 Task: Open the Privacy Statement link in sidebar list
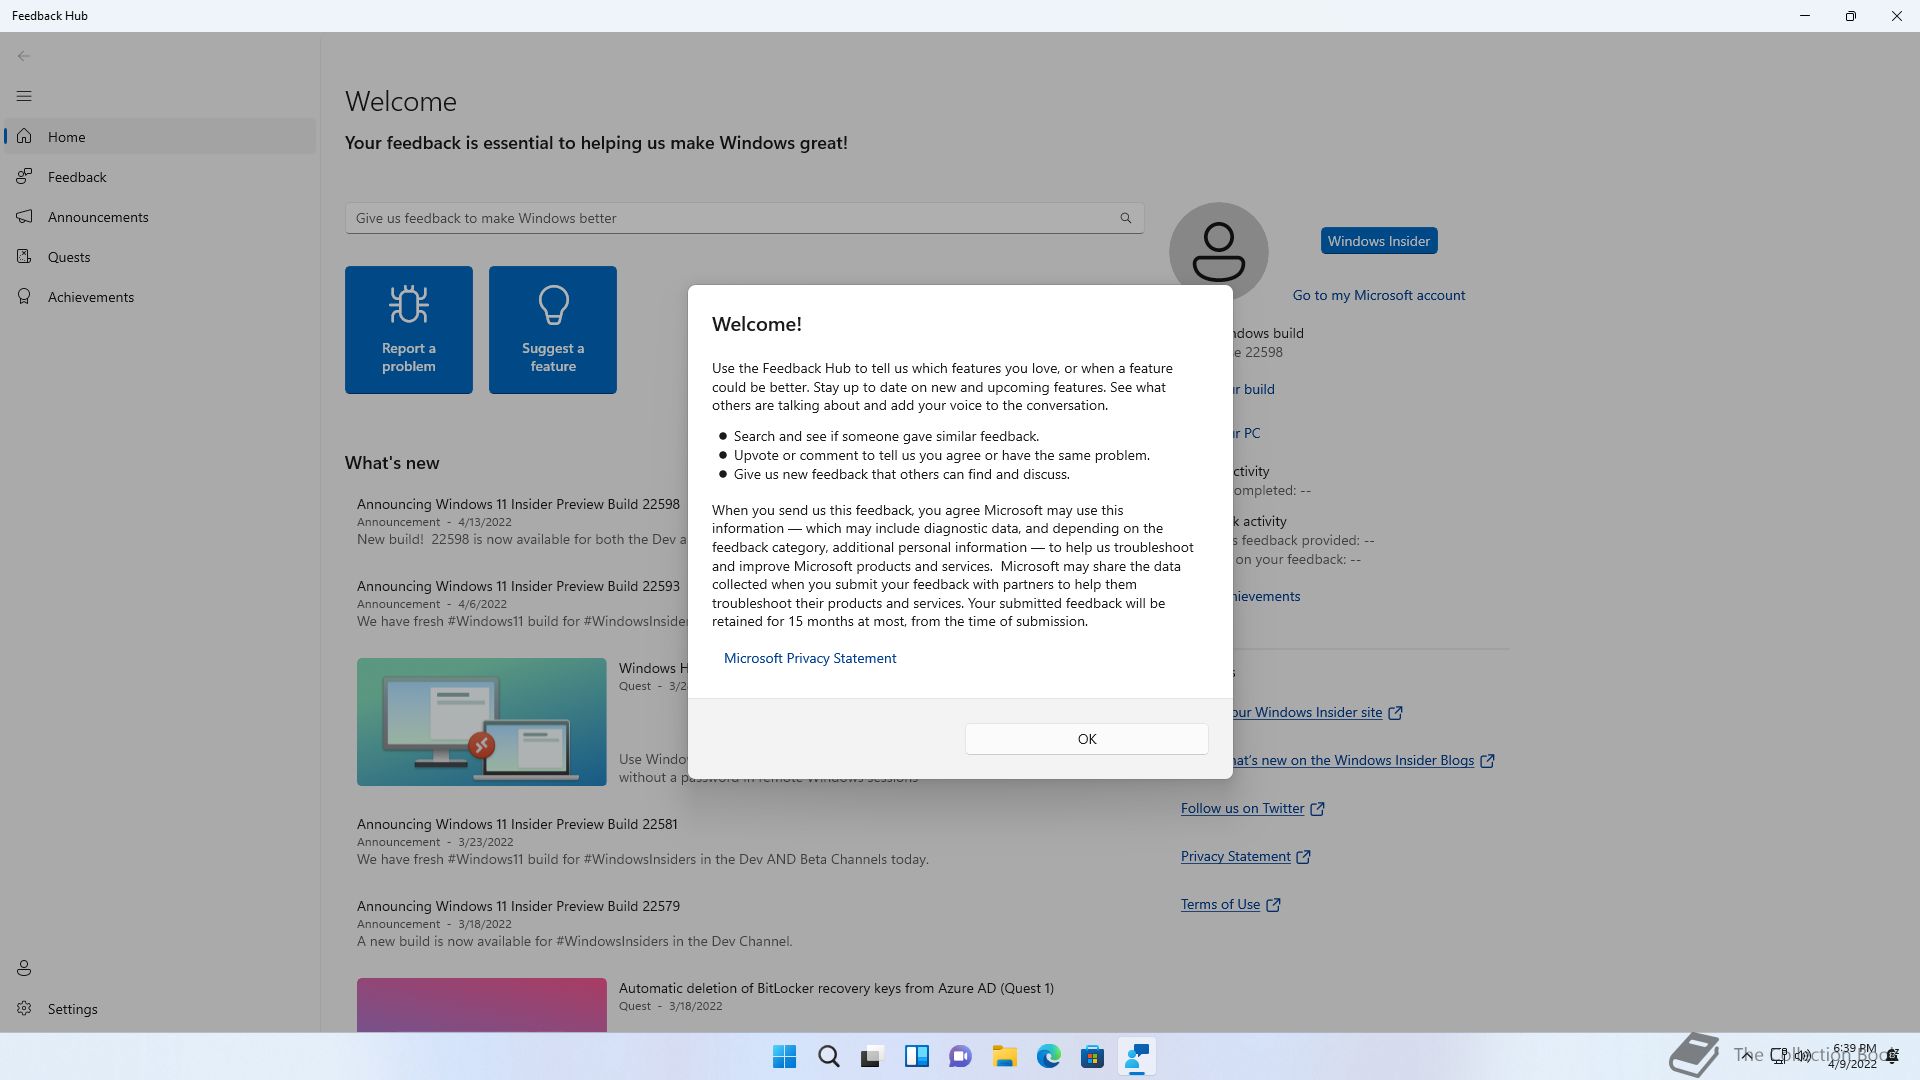pyautogui.click(x=1236, y=856)
